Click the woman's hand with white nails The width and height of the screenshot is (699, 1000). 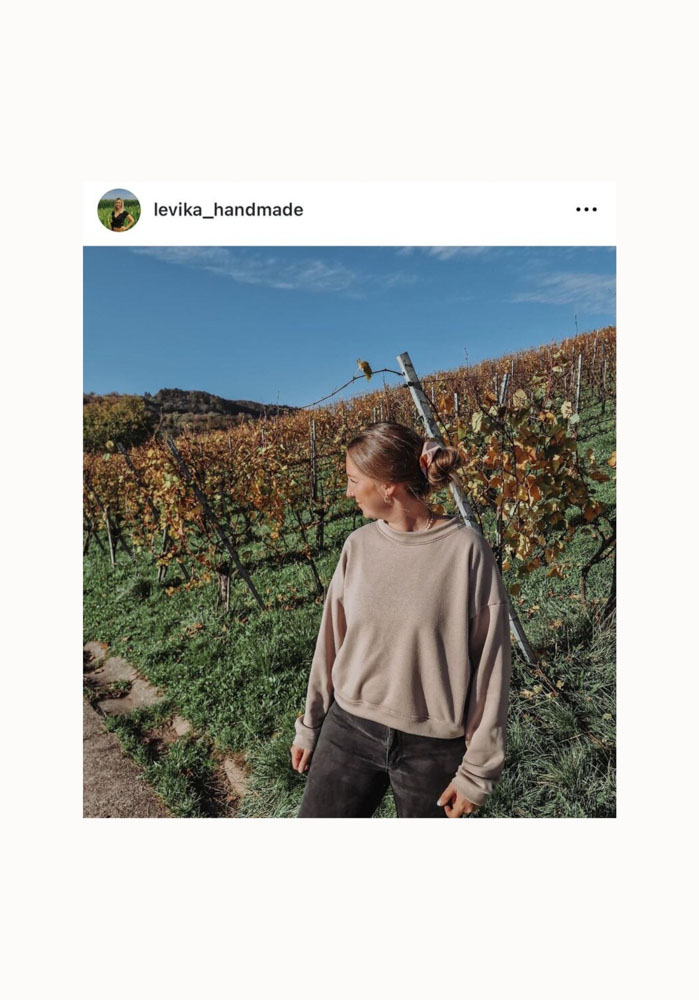(x=457, y=801)
